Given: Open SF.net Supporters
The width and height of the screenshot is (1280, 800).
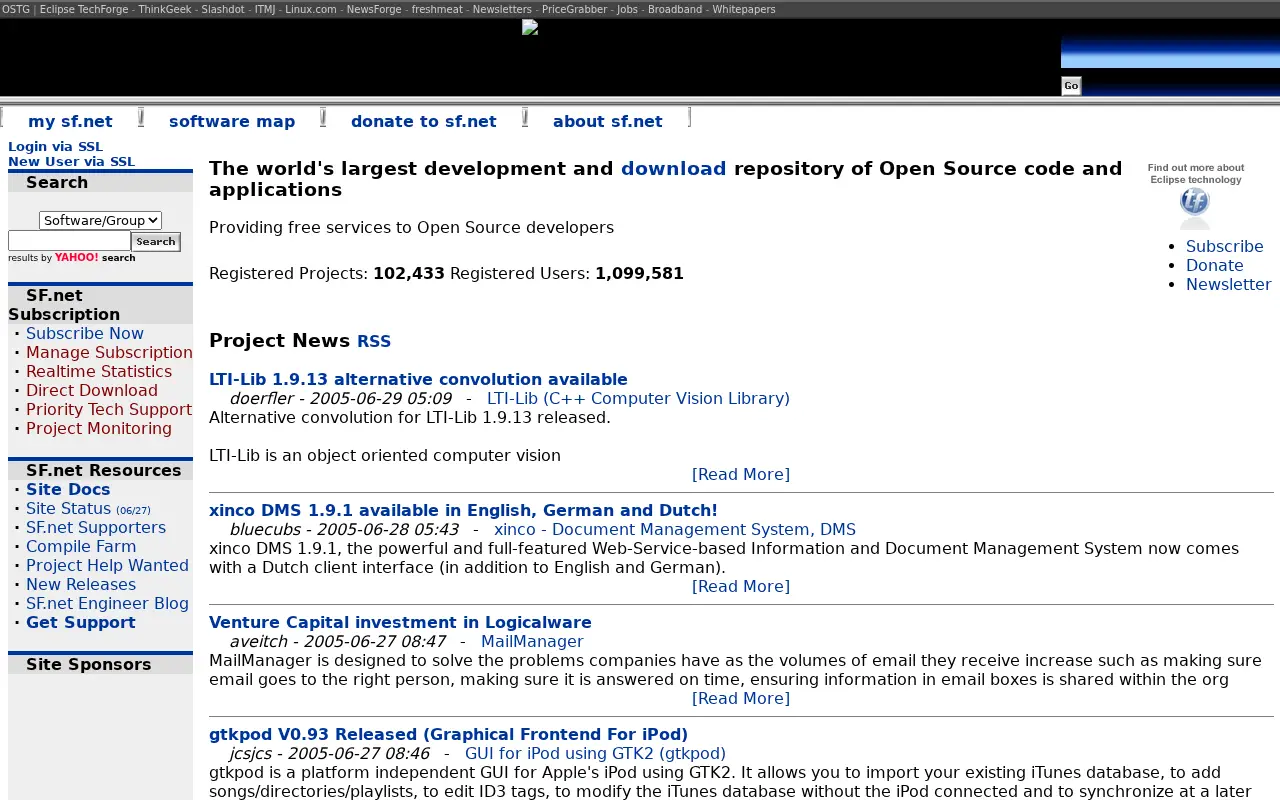Looking at the screenshot, I should (96, 527).
